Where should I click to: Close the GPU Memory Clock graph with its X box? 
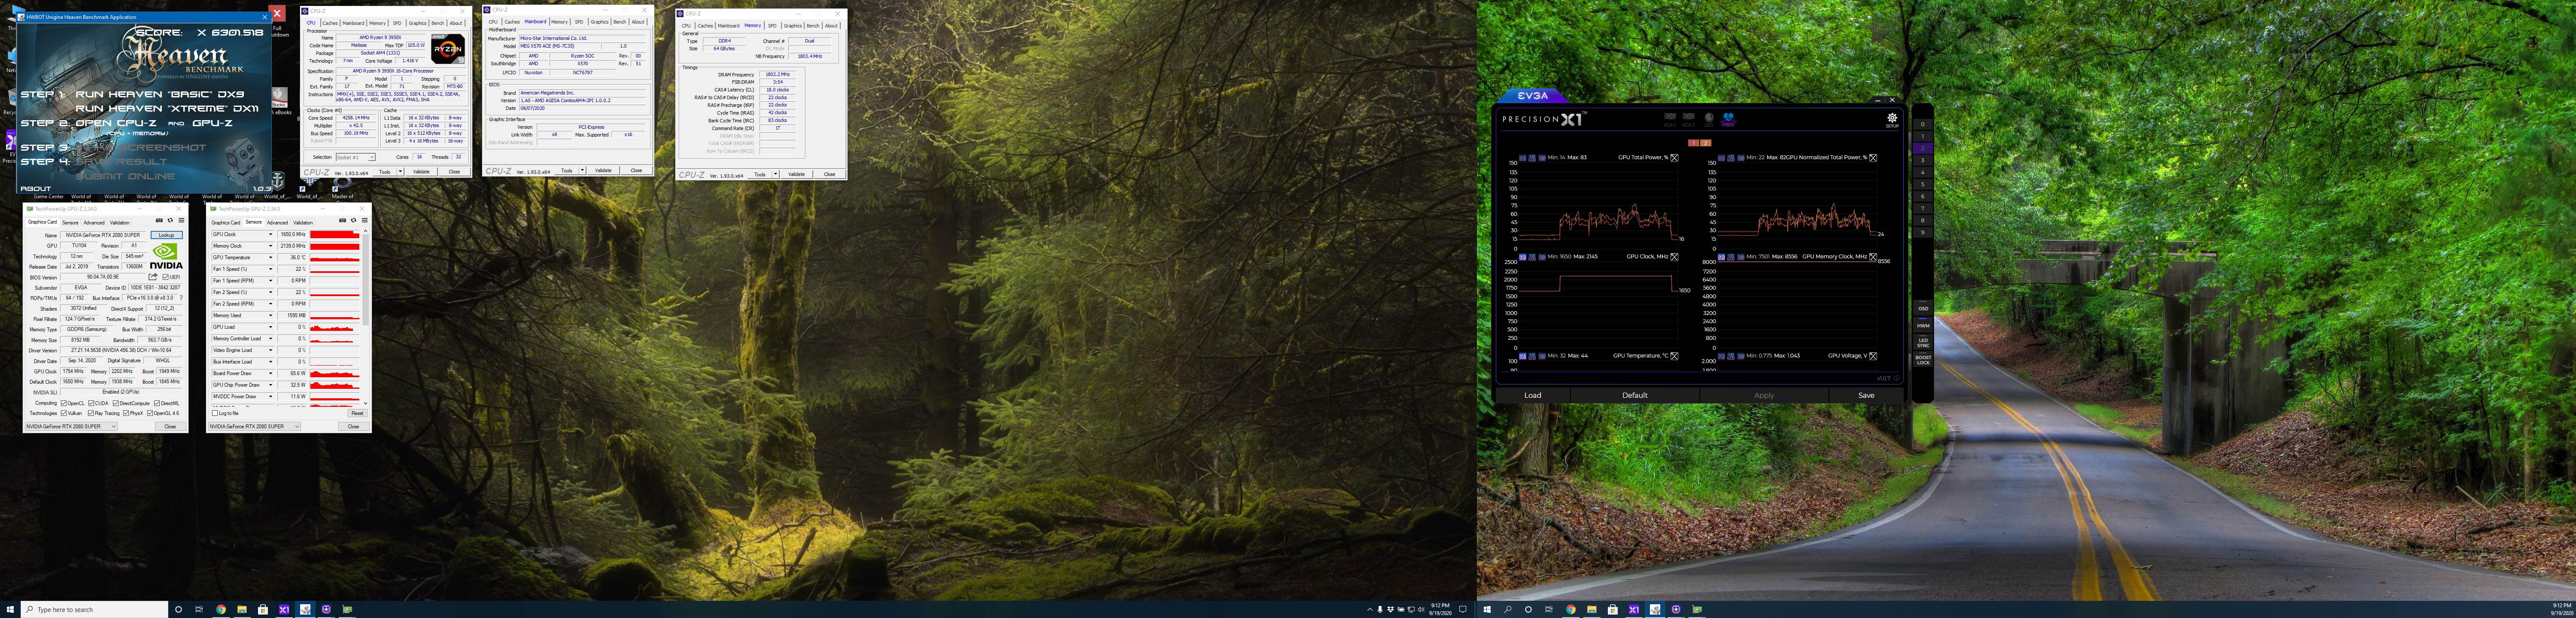coord(1873,257)
